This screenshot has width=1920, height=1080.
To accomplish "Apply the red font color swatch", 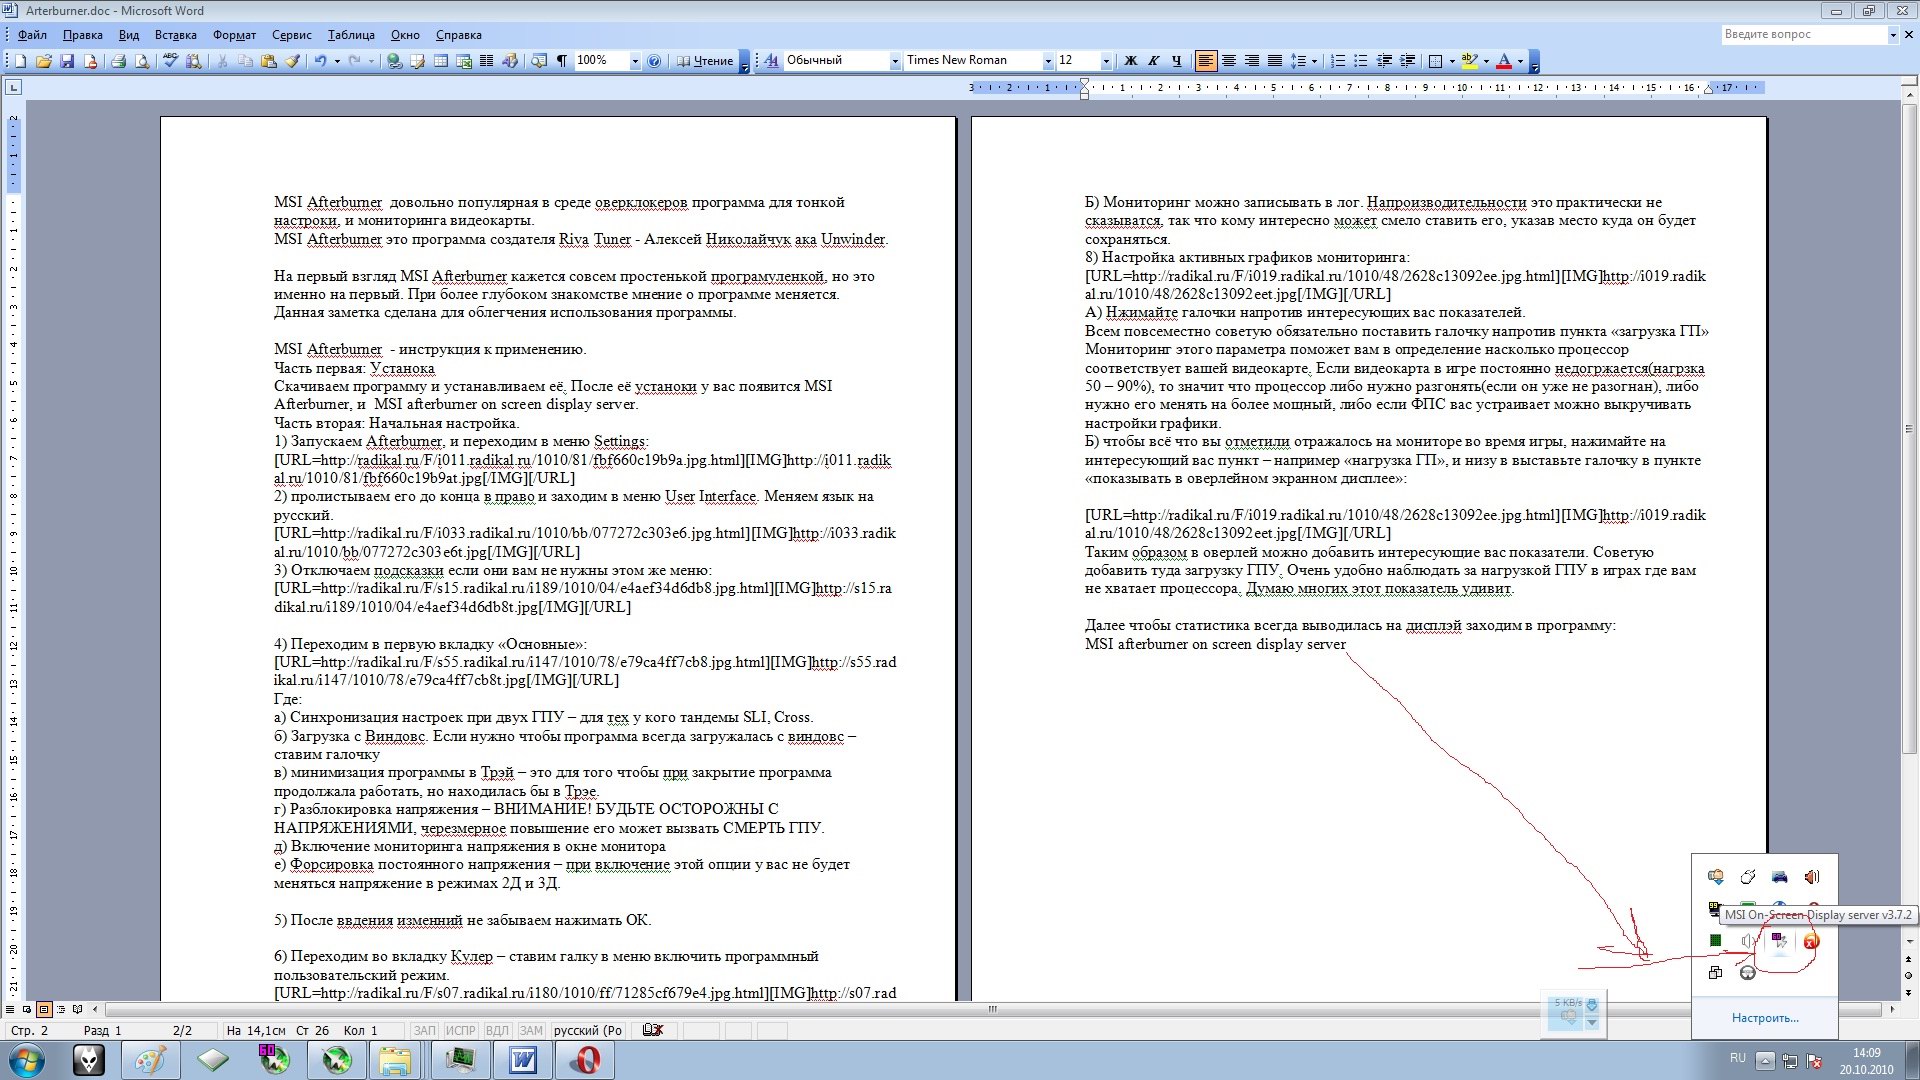I will [x=1503, y=61].
